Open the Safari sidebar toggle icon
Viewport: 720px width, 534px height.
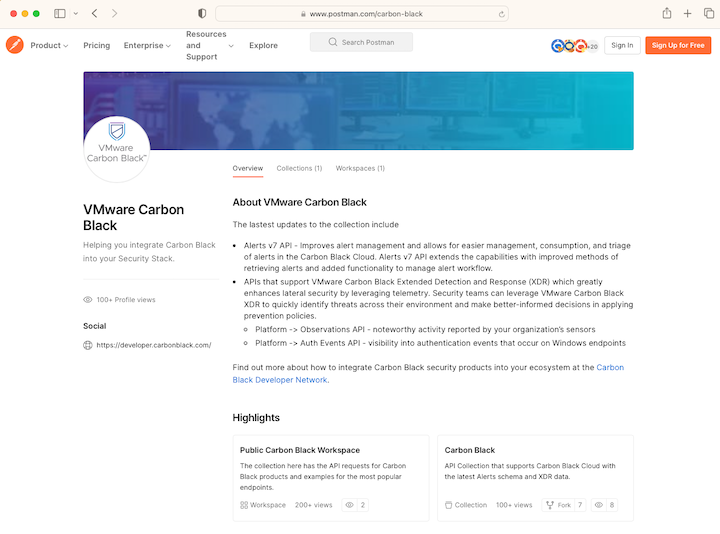point(60,14)
